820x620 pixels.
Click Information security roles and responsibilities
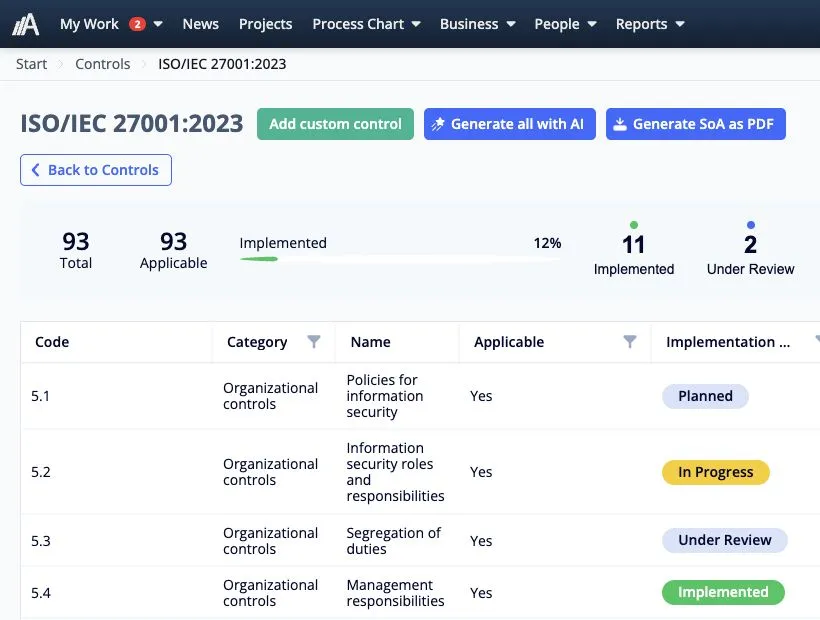pyautogui.click(x=395, y=472)
